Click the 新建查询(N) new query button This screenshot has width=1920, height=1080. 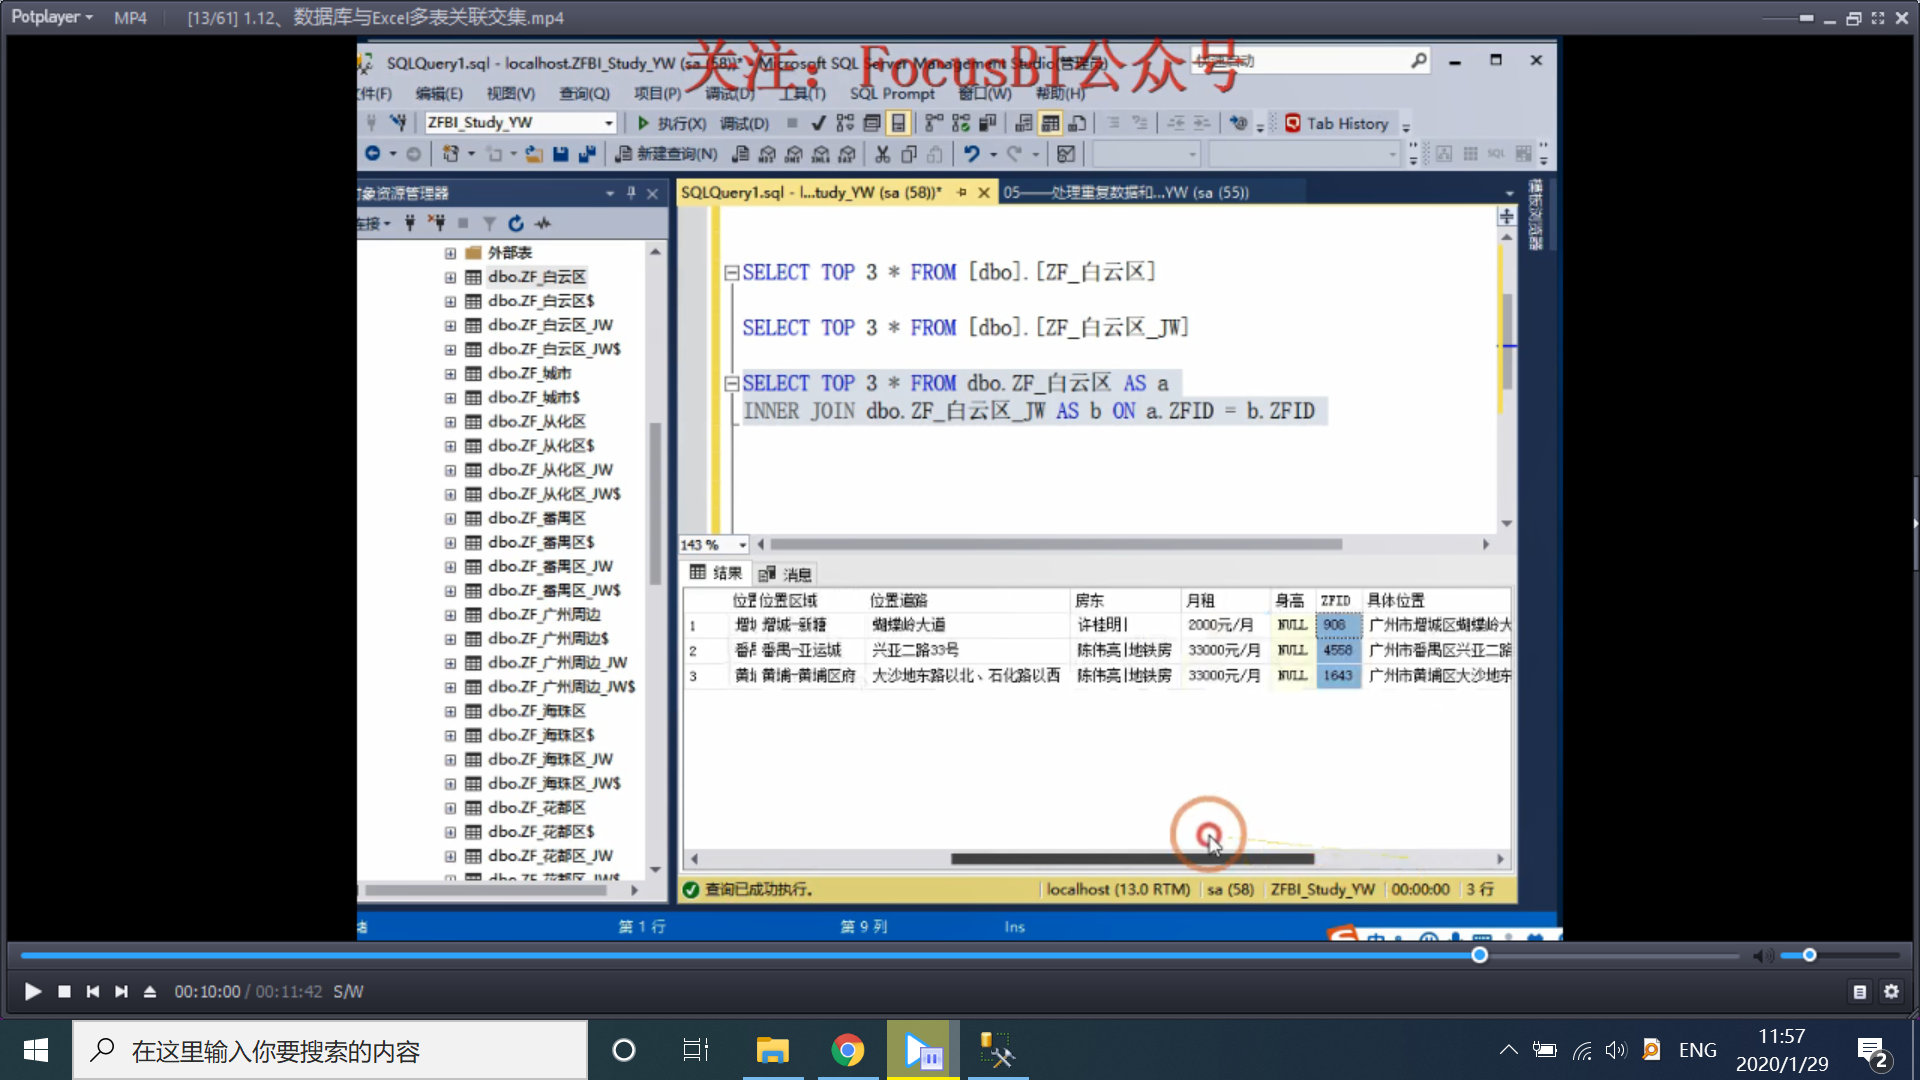coord(666,153)
